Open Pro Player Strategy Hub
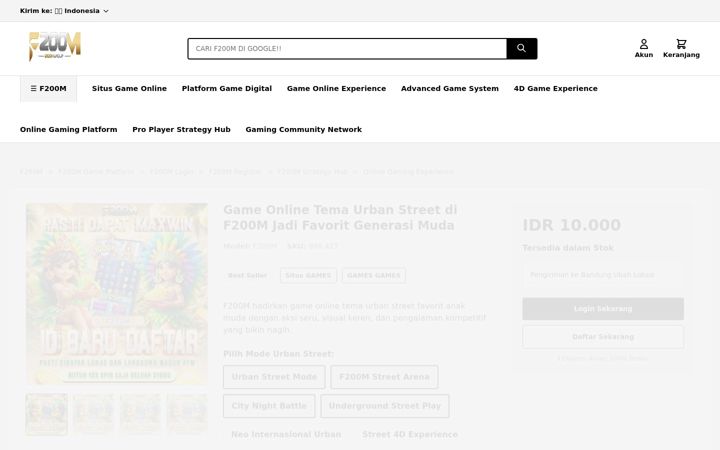 pyautogui.click(x=181, y=129)
